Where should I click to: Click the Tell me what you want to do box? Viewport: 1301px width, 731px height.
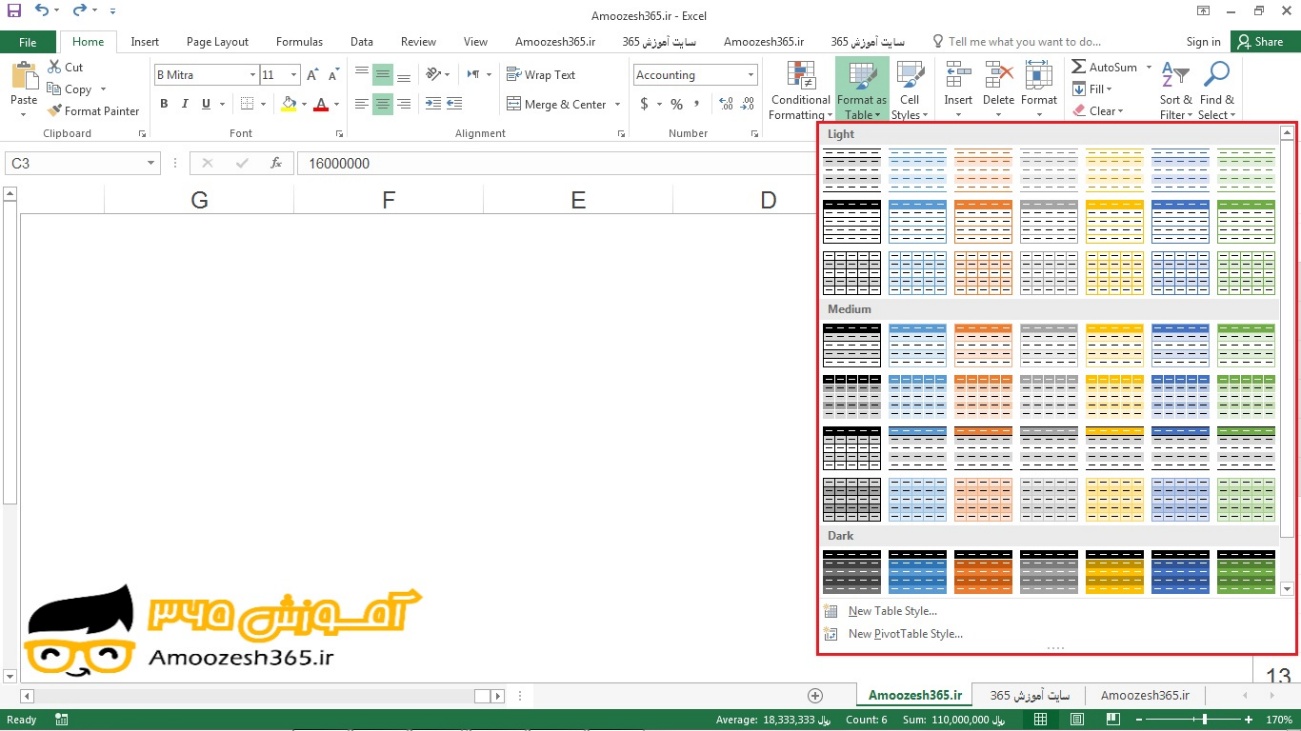[1016, 42]
